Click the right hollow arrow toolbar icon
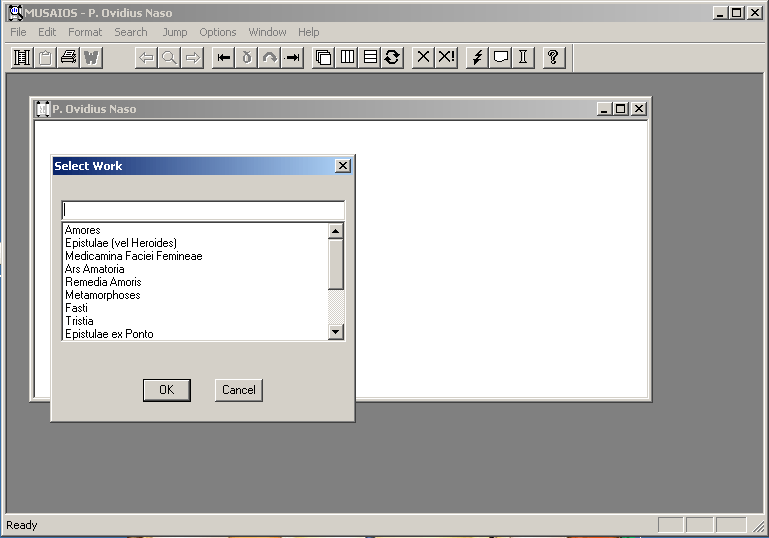Image resolution: width=769 pixels, height=538 pixels. [x=192, y=57]
